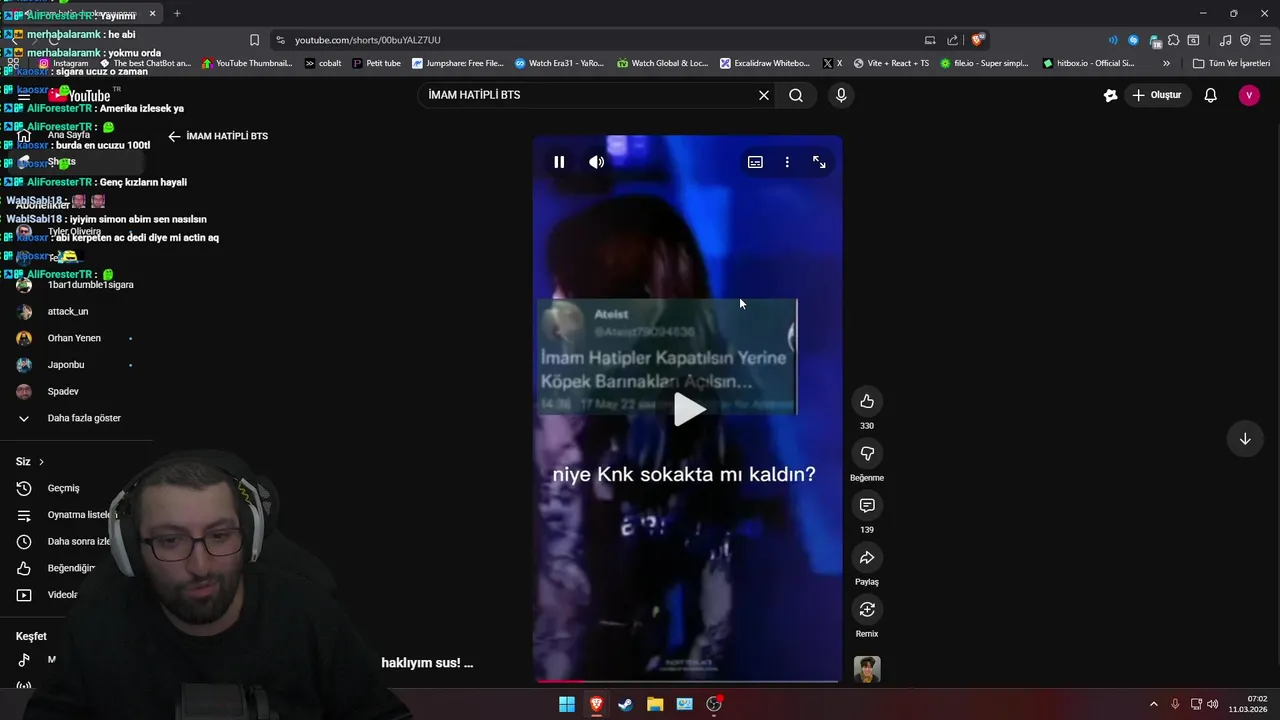Open site settings icon in address bar
Screen dimensions: 1280x720
(280, 40)
